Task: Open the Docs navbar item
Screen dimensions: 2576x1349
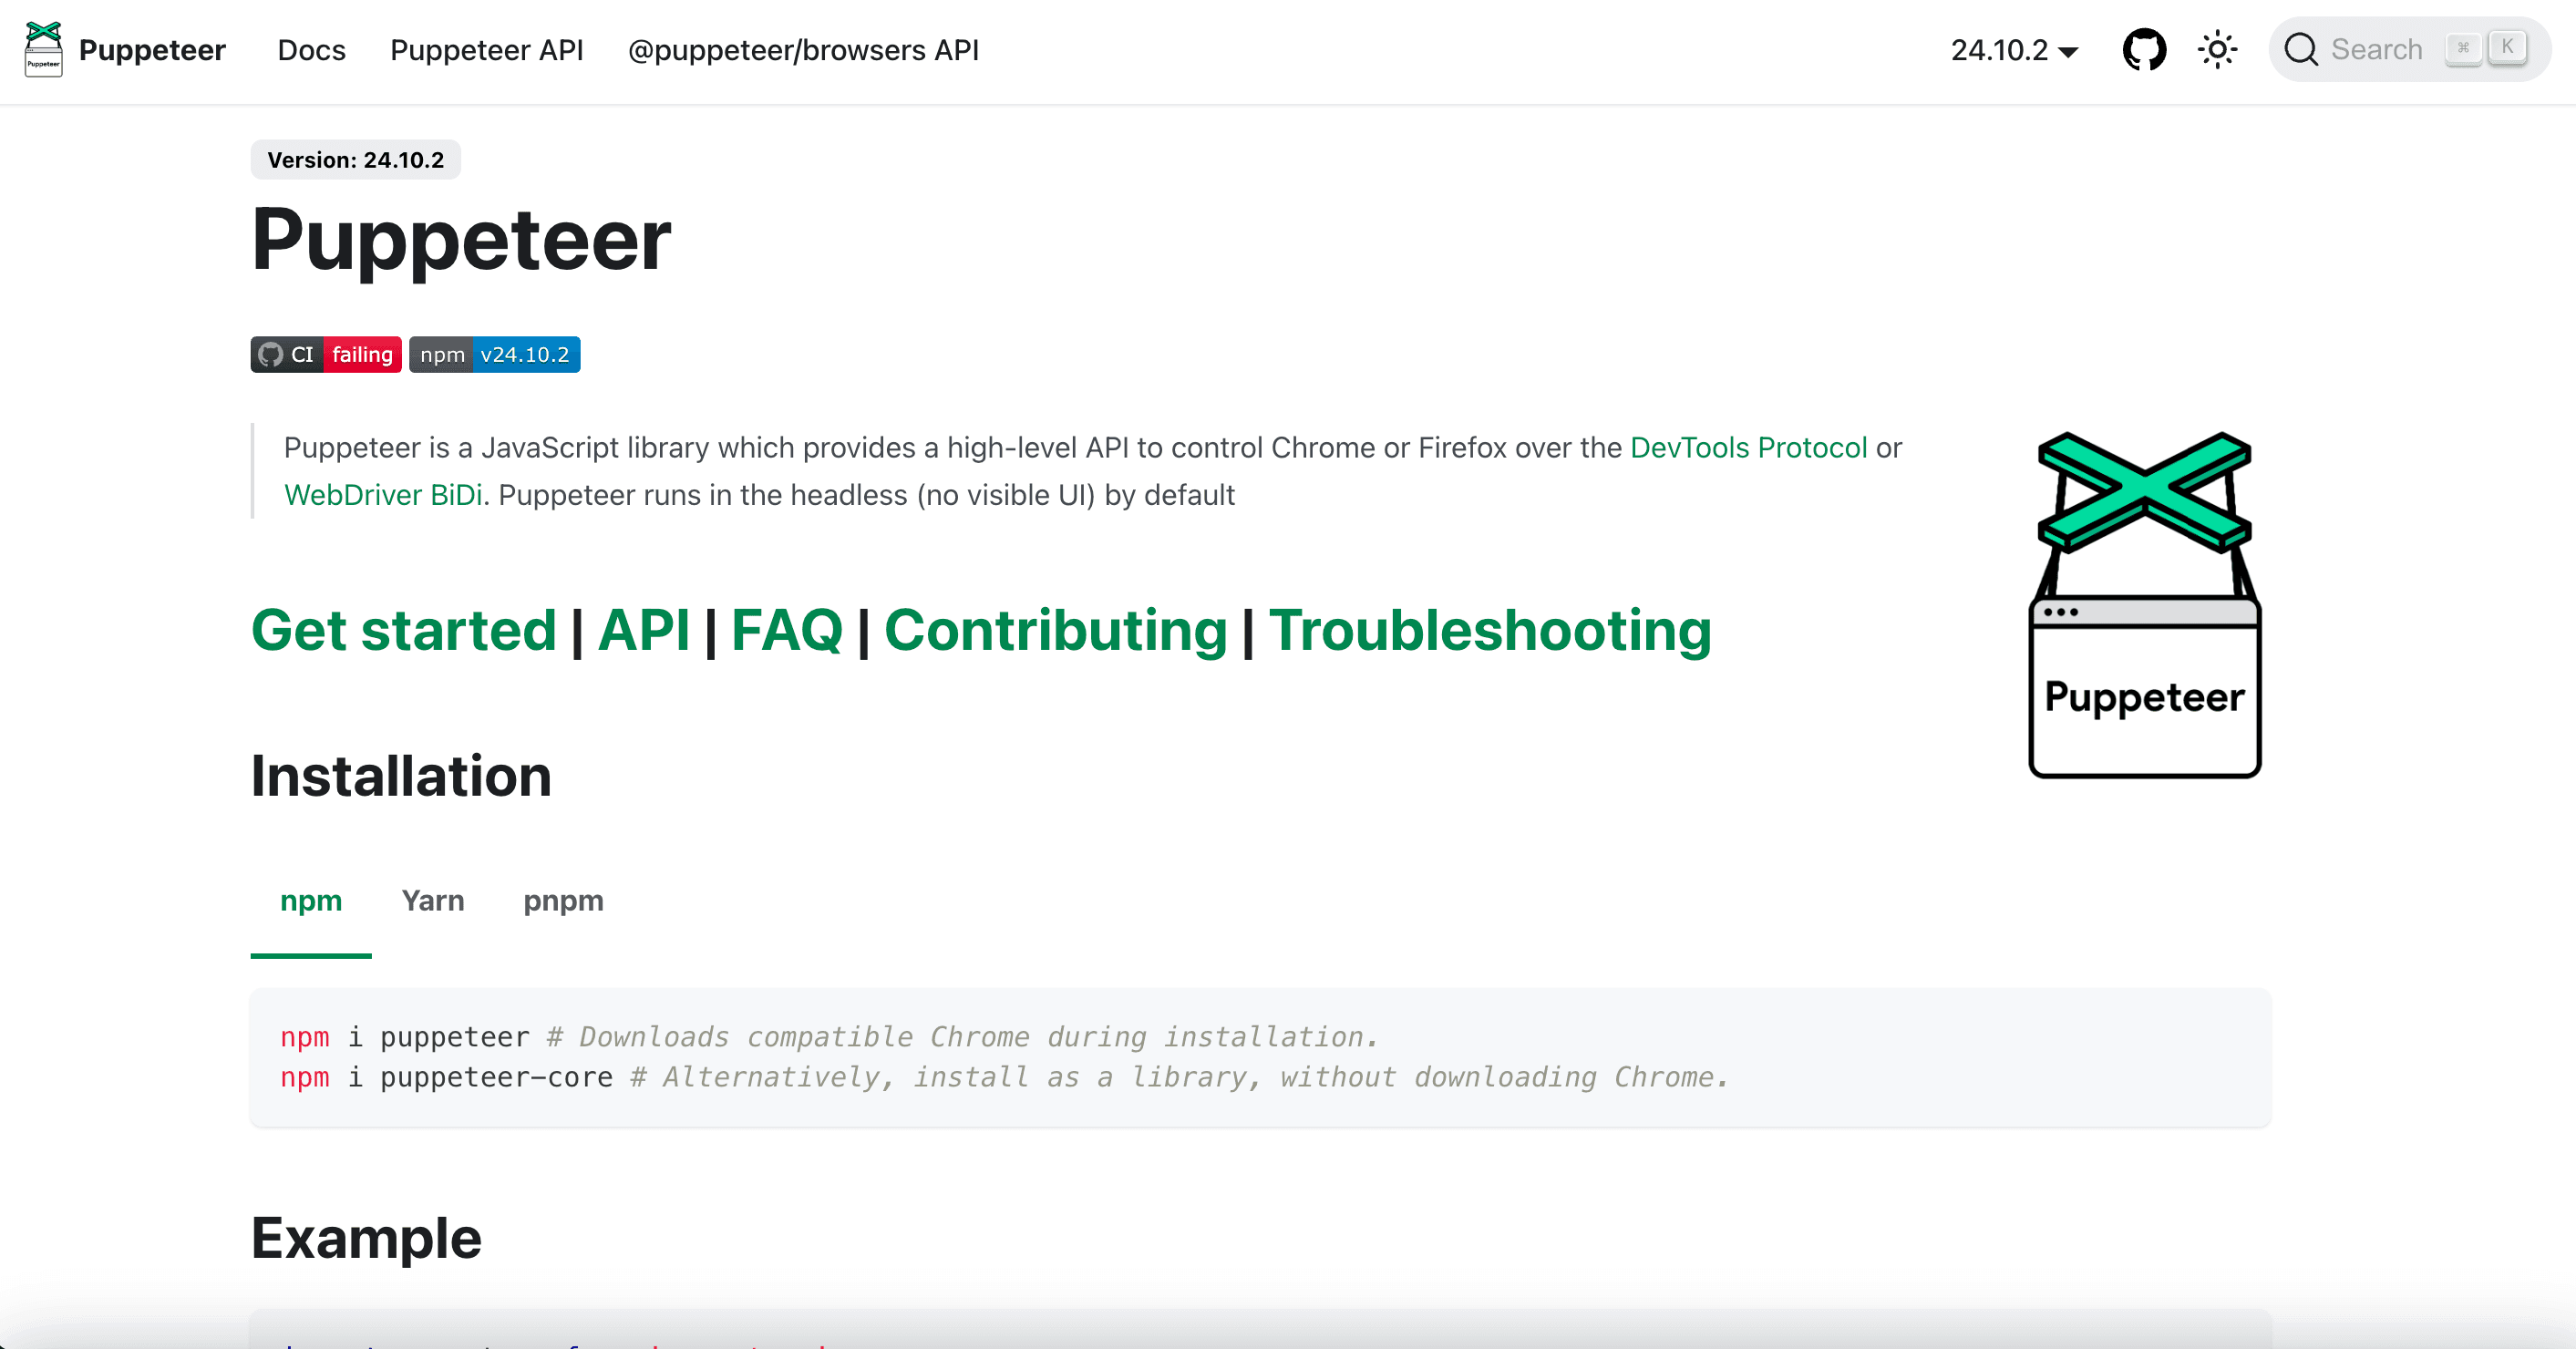Action: tap(311, 50)
